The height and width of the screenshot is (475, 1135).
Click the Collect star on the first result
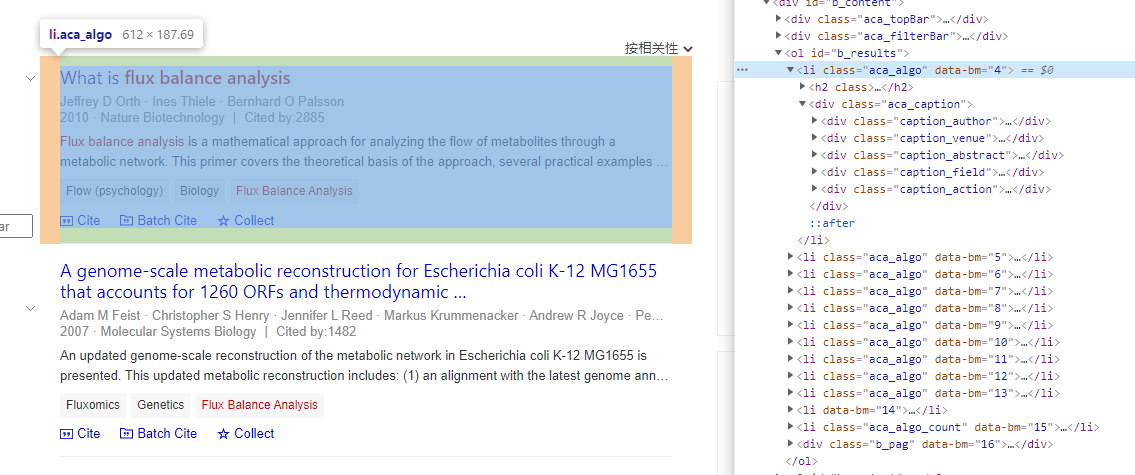click(x=224, y=221)
